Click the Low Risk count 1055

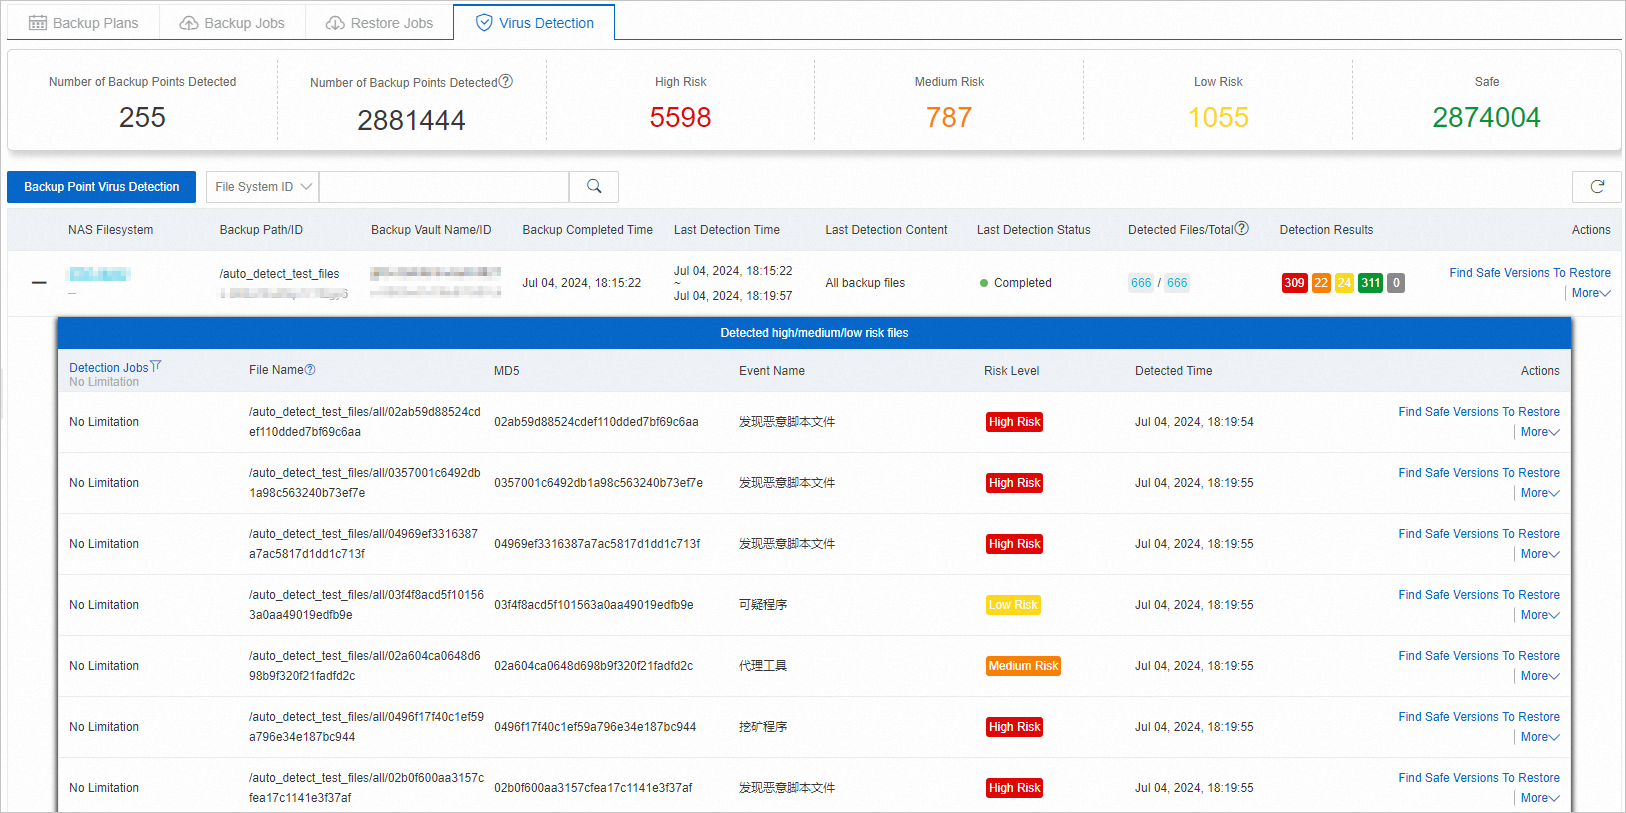[1218, 117]
